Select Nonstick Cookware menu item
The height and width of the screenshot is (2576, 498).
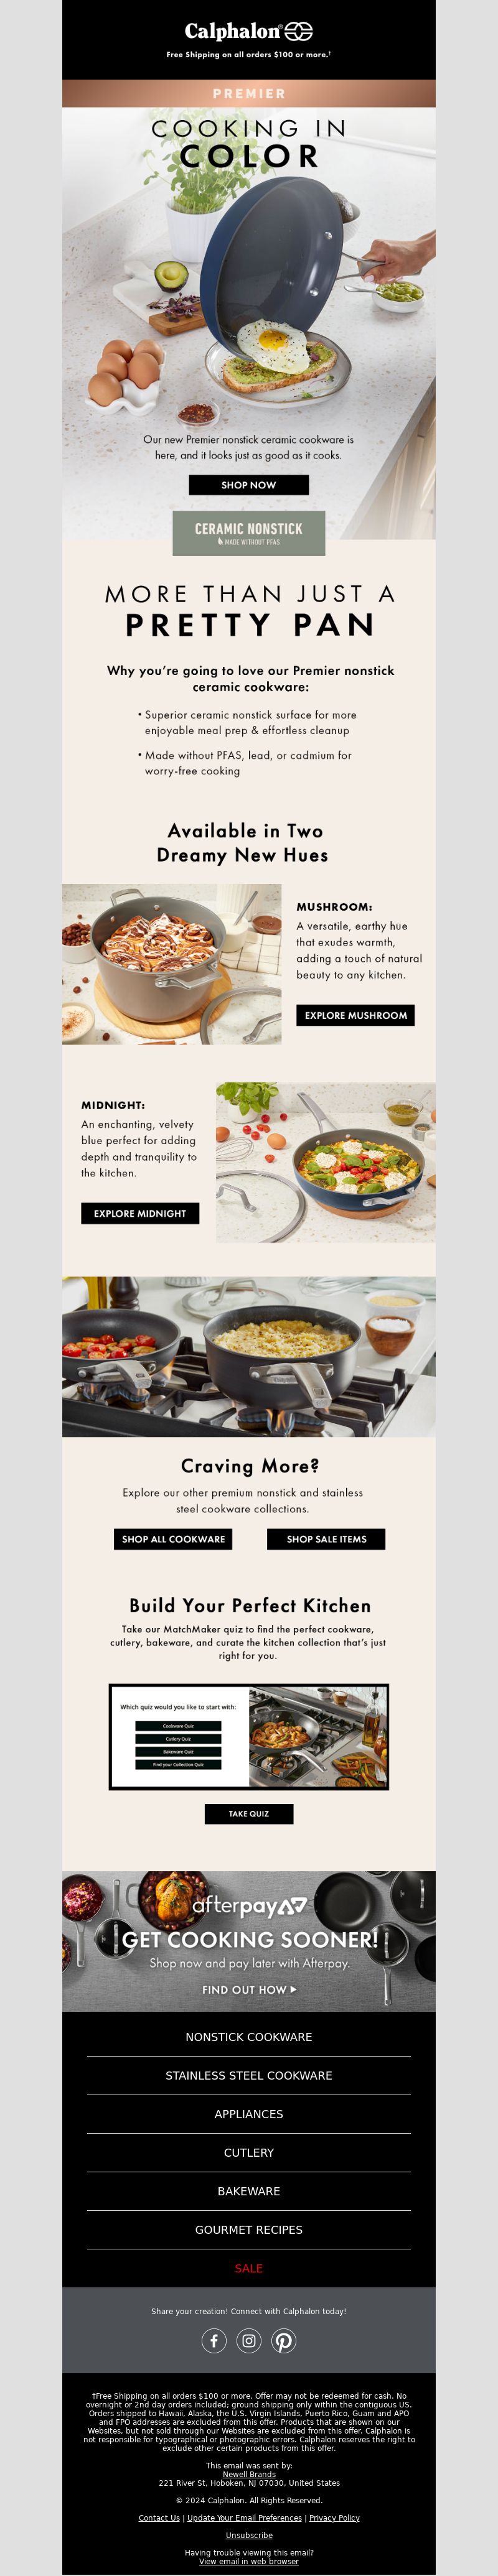point(249,2037)
